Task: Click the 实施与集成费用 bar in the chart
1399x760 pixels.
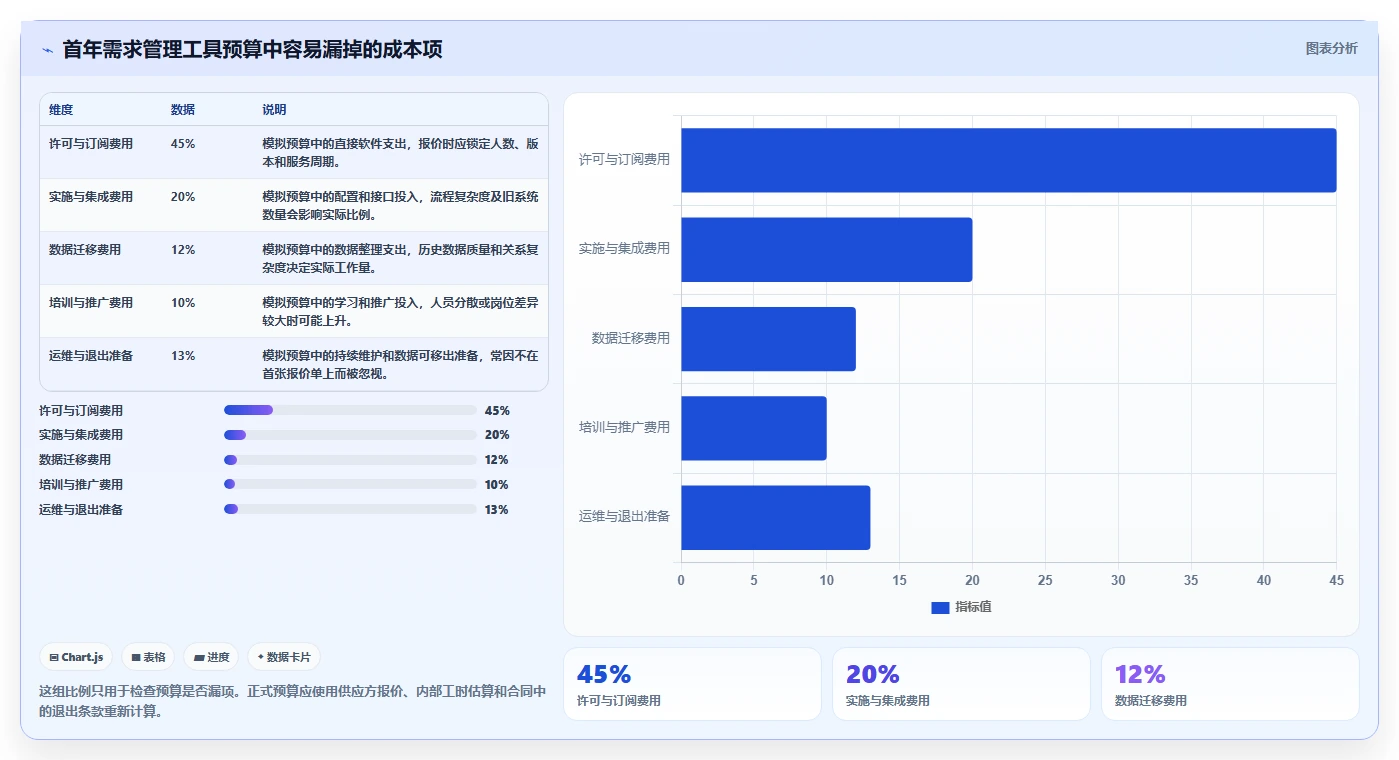Action: pyautogui.click(x=826, y=249)
